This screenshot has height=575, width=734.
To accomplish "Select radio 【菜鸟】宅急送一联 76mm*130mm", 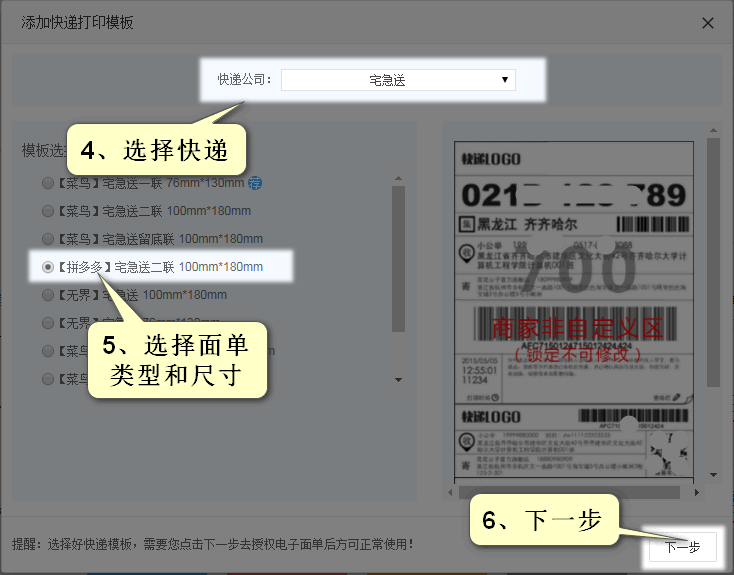I will (x=48, y=183).
